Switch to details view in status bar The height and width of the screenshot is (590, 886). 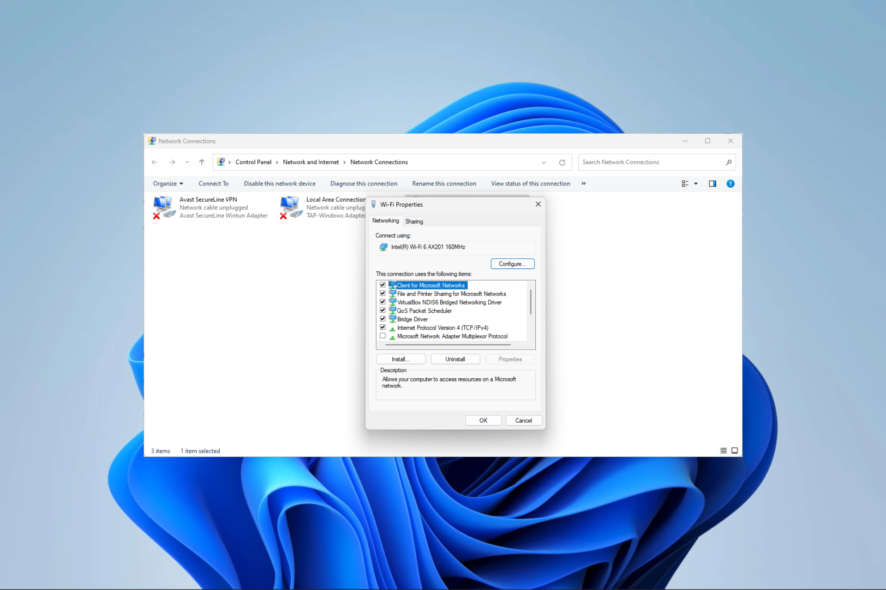click(723, 450)
